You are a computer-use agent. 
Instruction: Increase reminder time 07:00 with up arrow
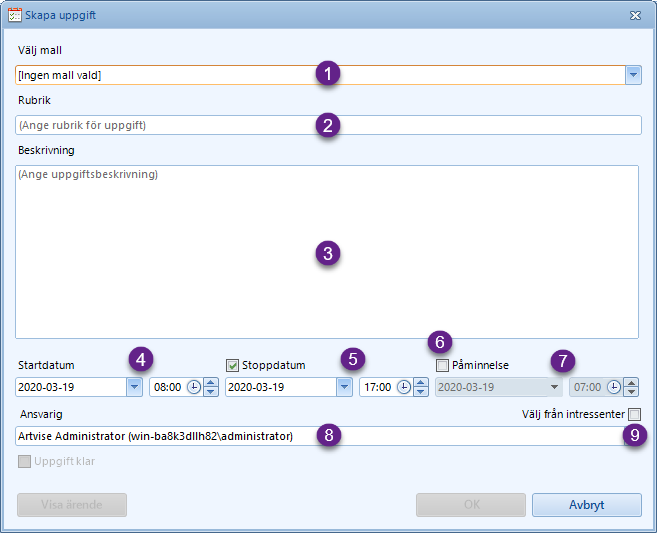pos(631,382)
